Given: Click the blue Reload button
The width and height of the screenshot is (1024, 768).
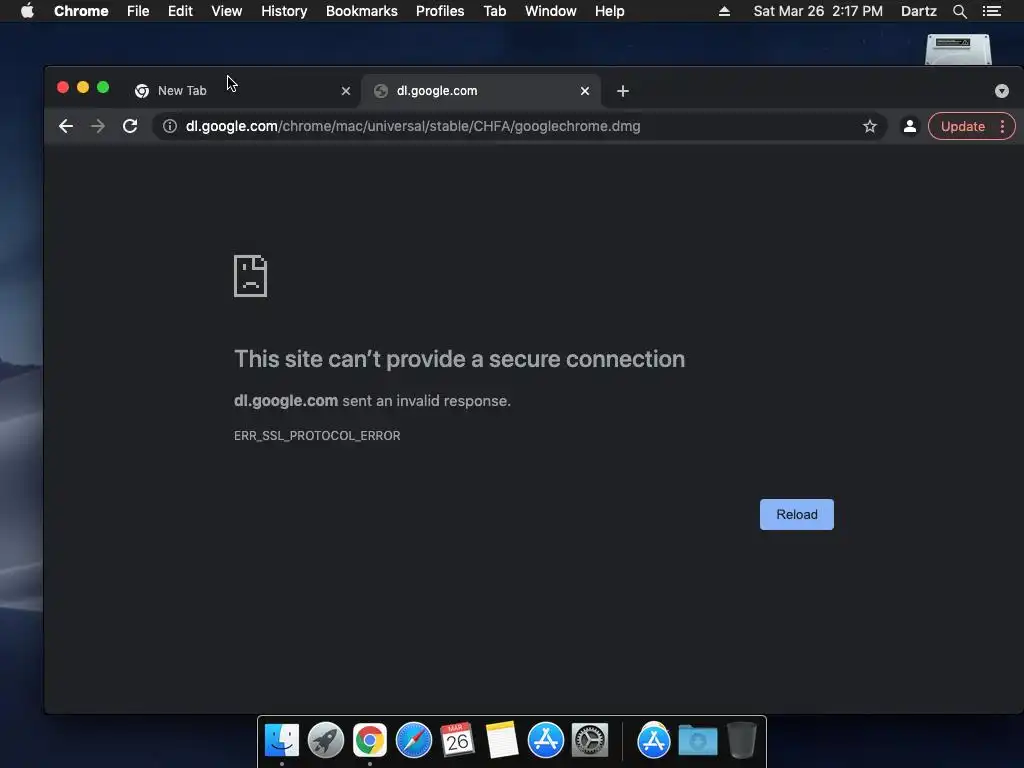Looking at the screenshot, I should pos(796,514).
